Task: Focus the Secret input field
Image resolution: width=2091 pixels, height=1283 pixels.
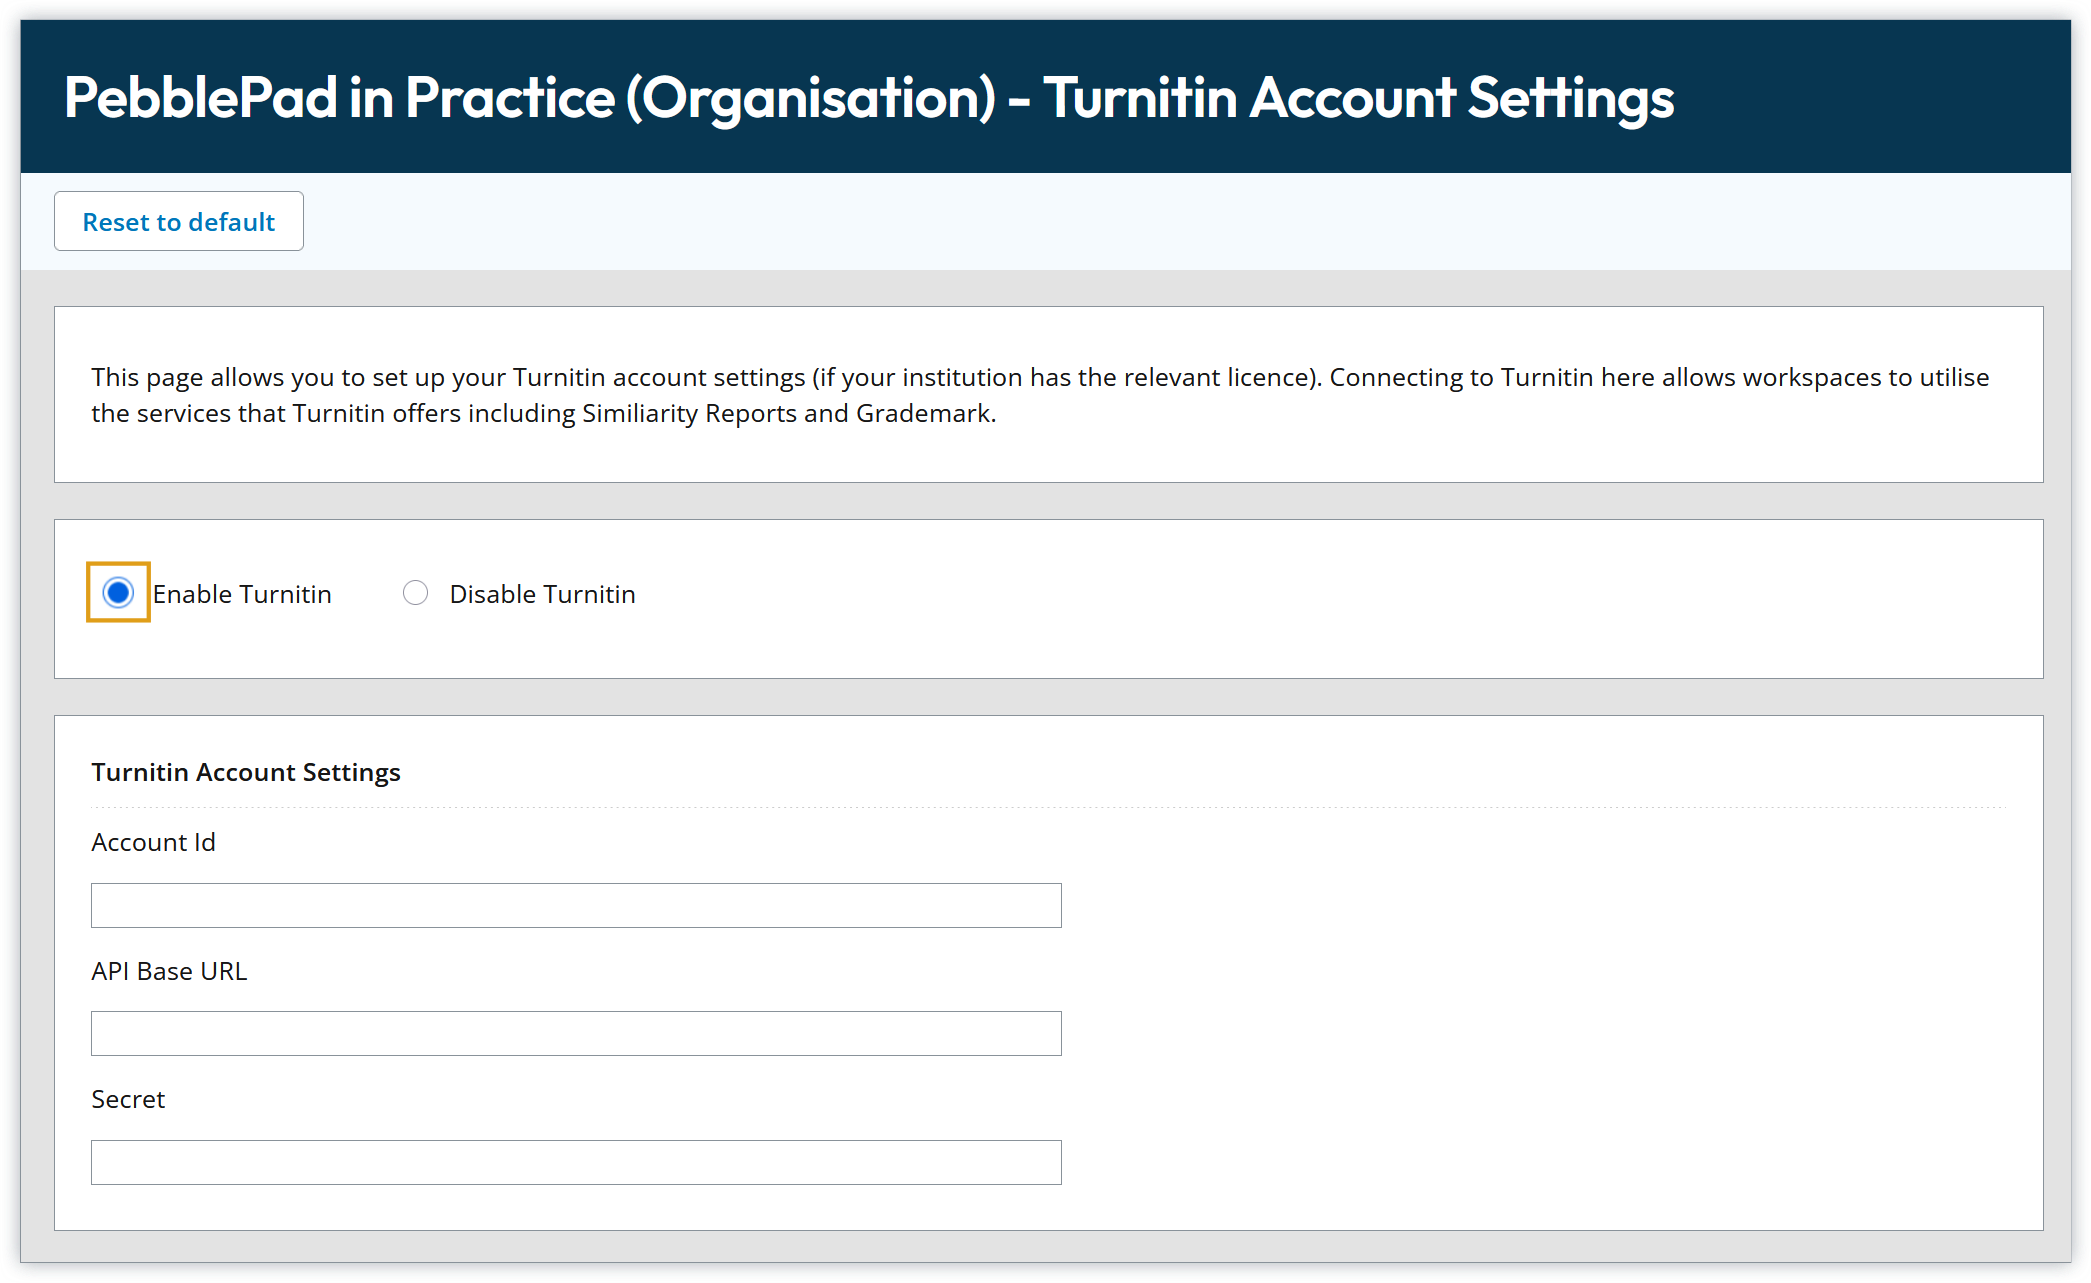Action: tap(575, 1162)
